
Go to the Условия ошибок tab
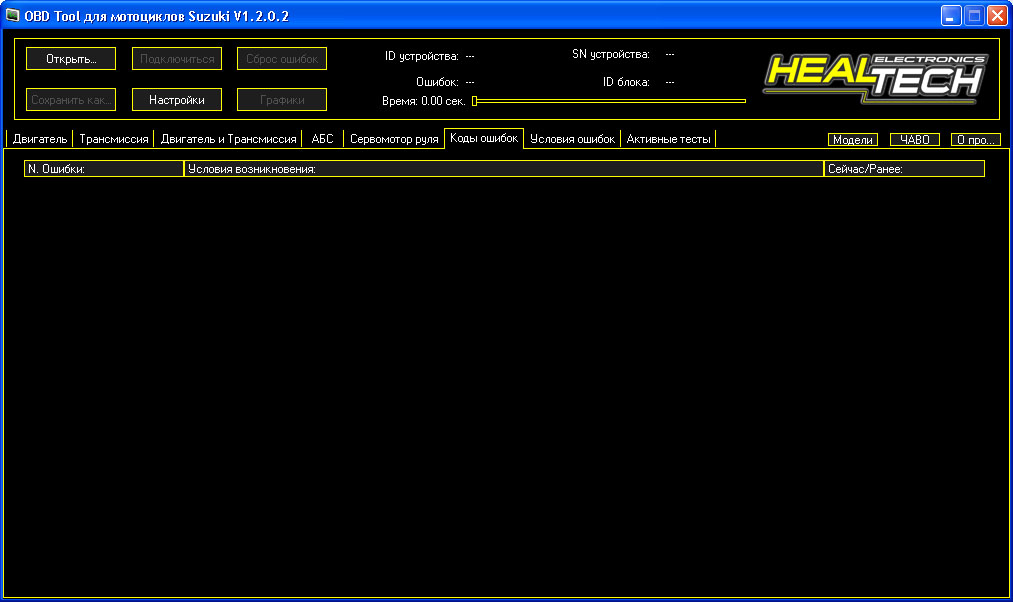[572, 139]
